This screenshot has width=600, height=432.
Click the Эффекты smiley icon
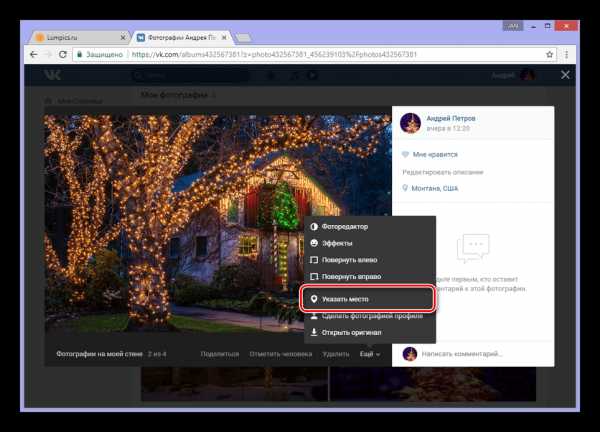point(314,243)
